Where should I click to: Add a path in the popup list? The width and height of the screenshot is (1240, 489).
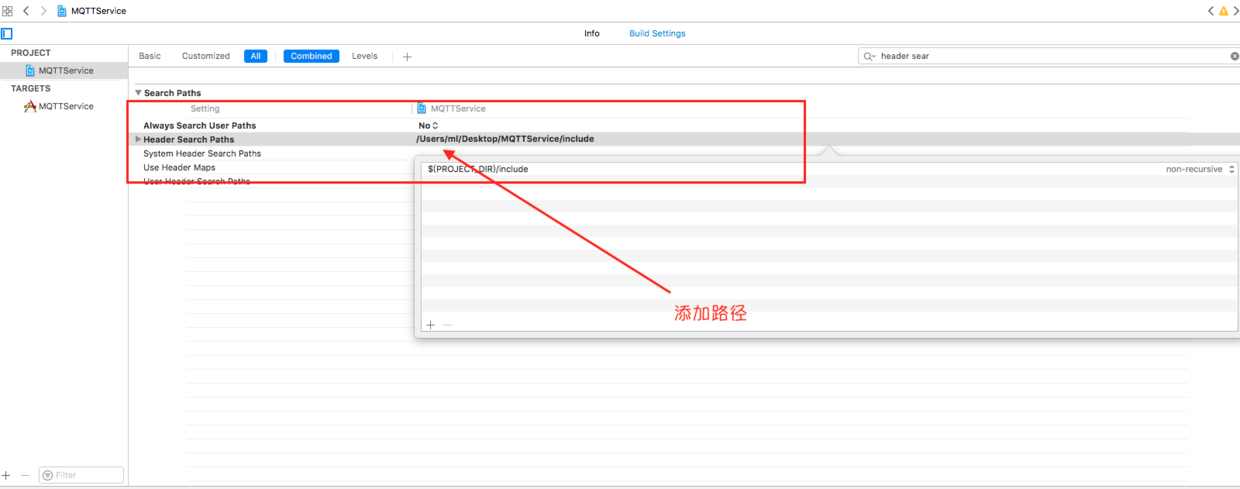pyautogui.click(x=431, y=325)
